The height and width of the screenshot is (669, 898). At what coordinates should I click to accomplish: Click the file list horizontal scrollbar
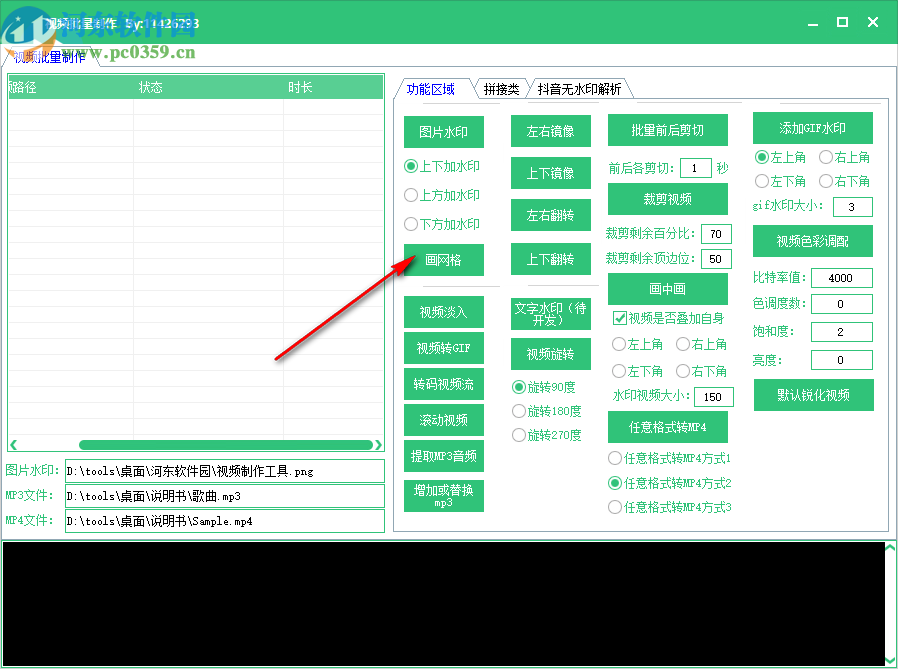(226, 445)
